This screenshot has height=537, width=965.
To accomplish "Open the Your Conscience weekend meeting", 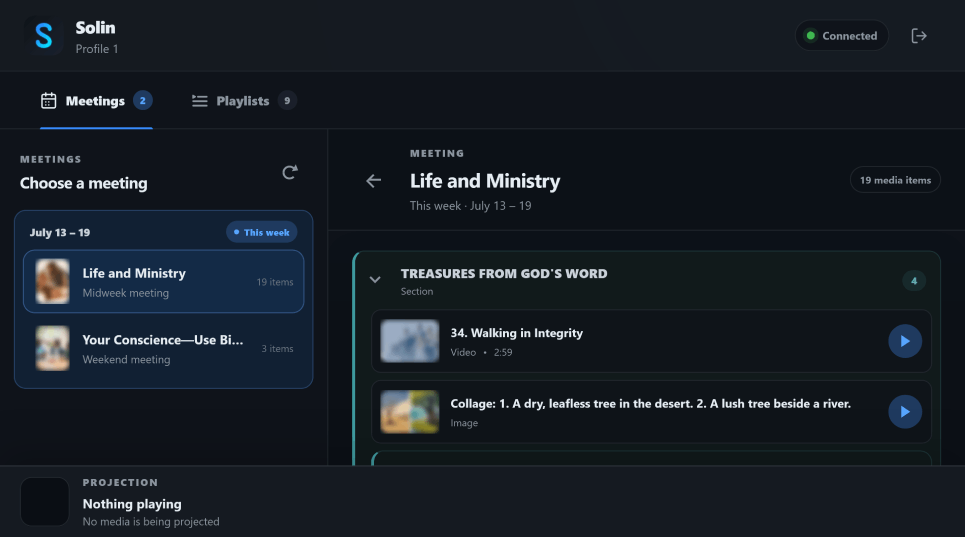I will point(164,348).
